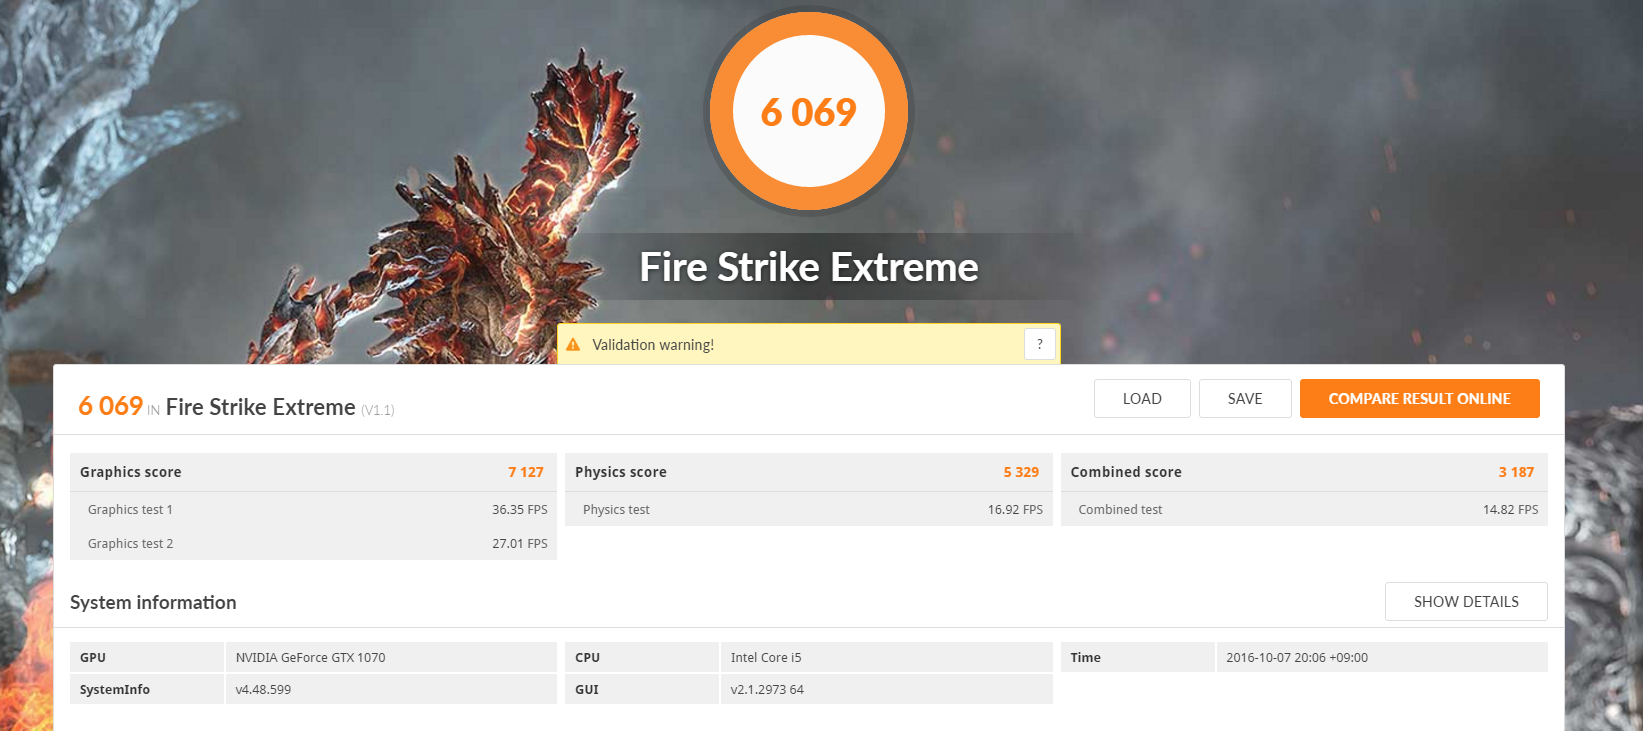Click the Physics test FPS row
This screenshot has height=731, width=1643.
[x=808, y=509]
